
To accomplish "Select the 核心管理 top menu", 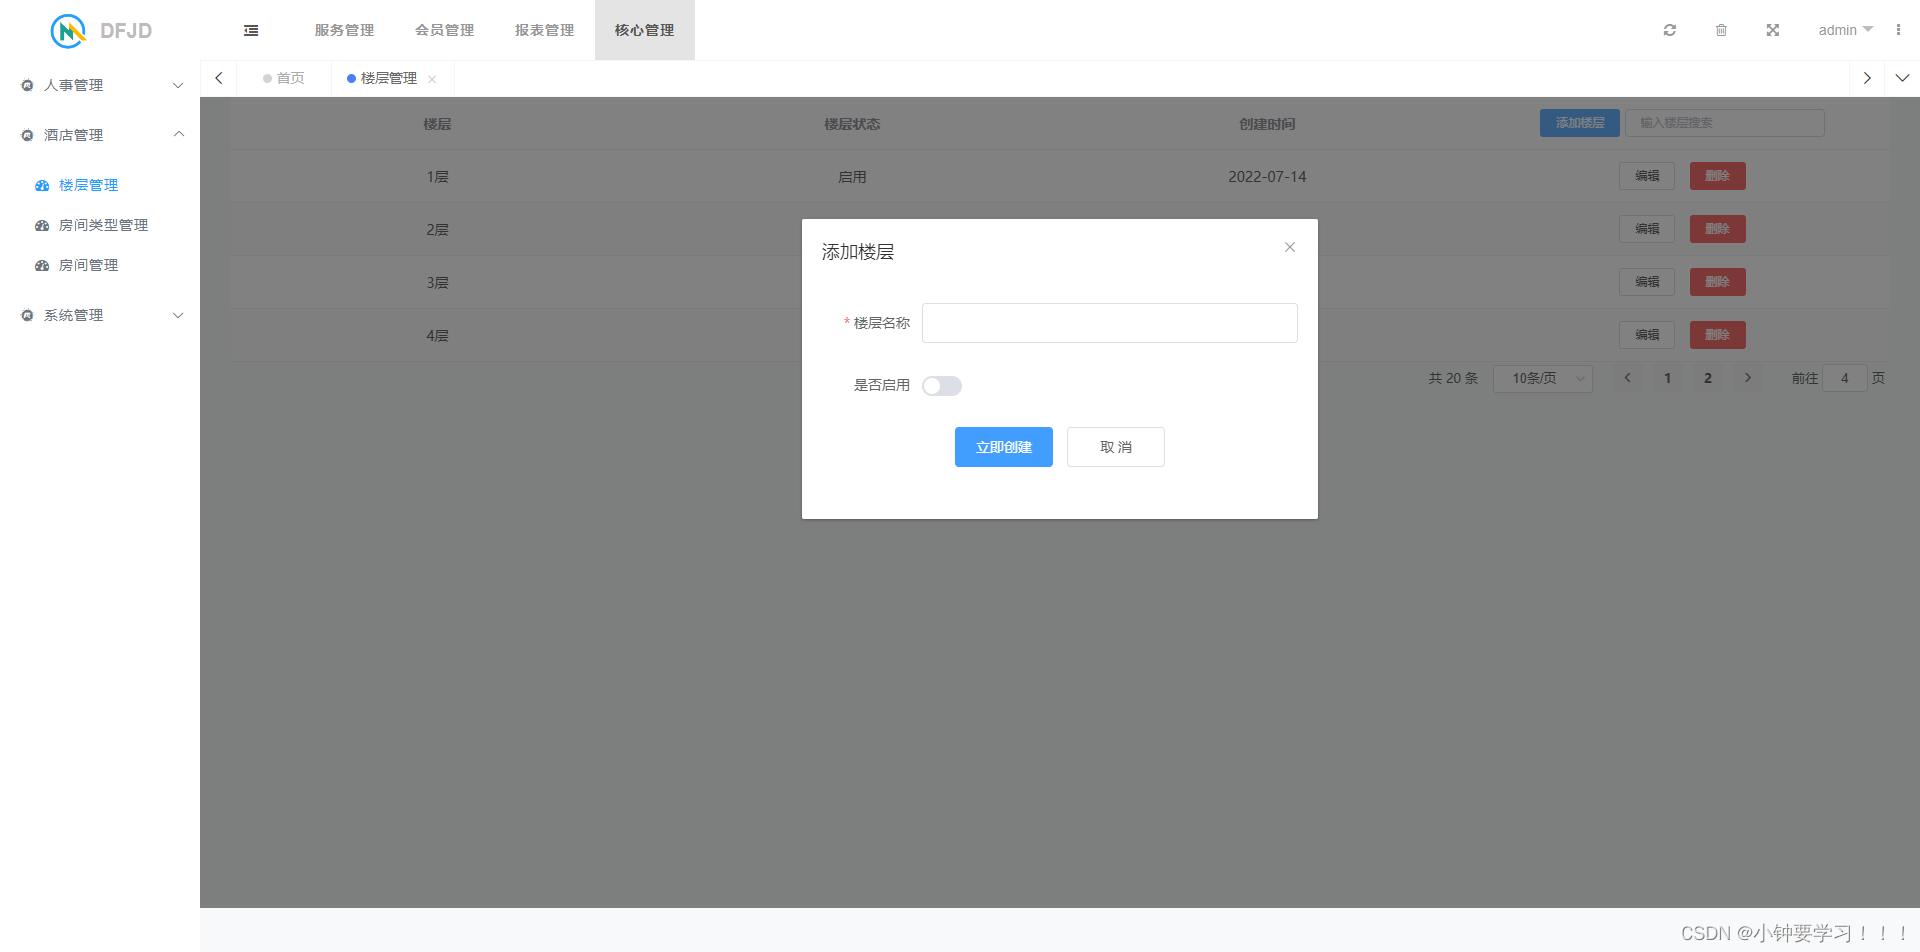I will point(645,30).
